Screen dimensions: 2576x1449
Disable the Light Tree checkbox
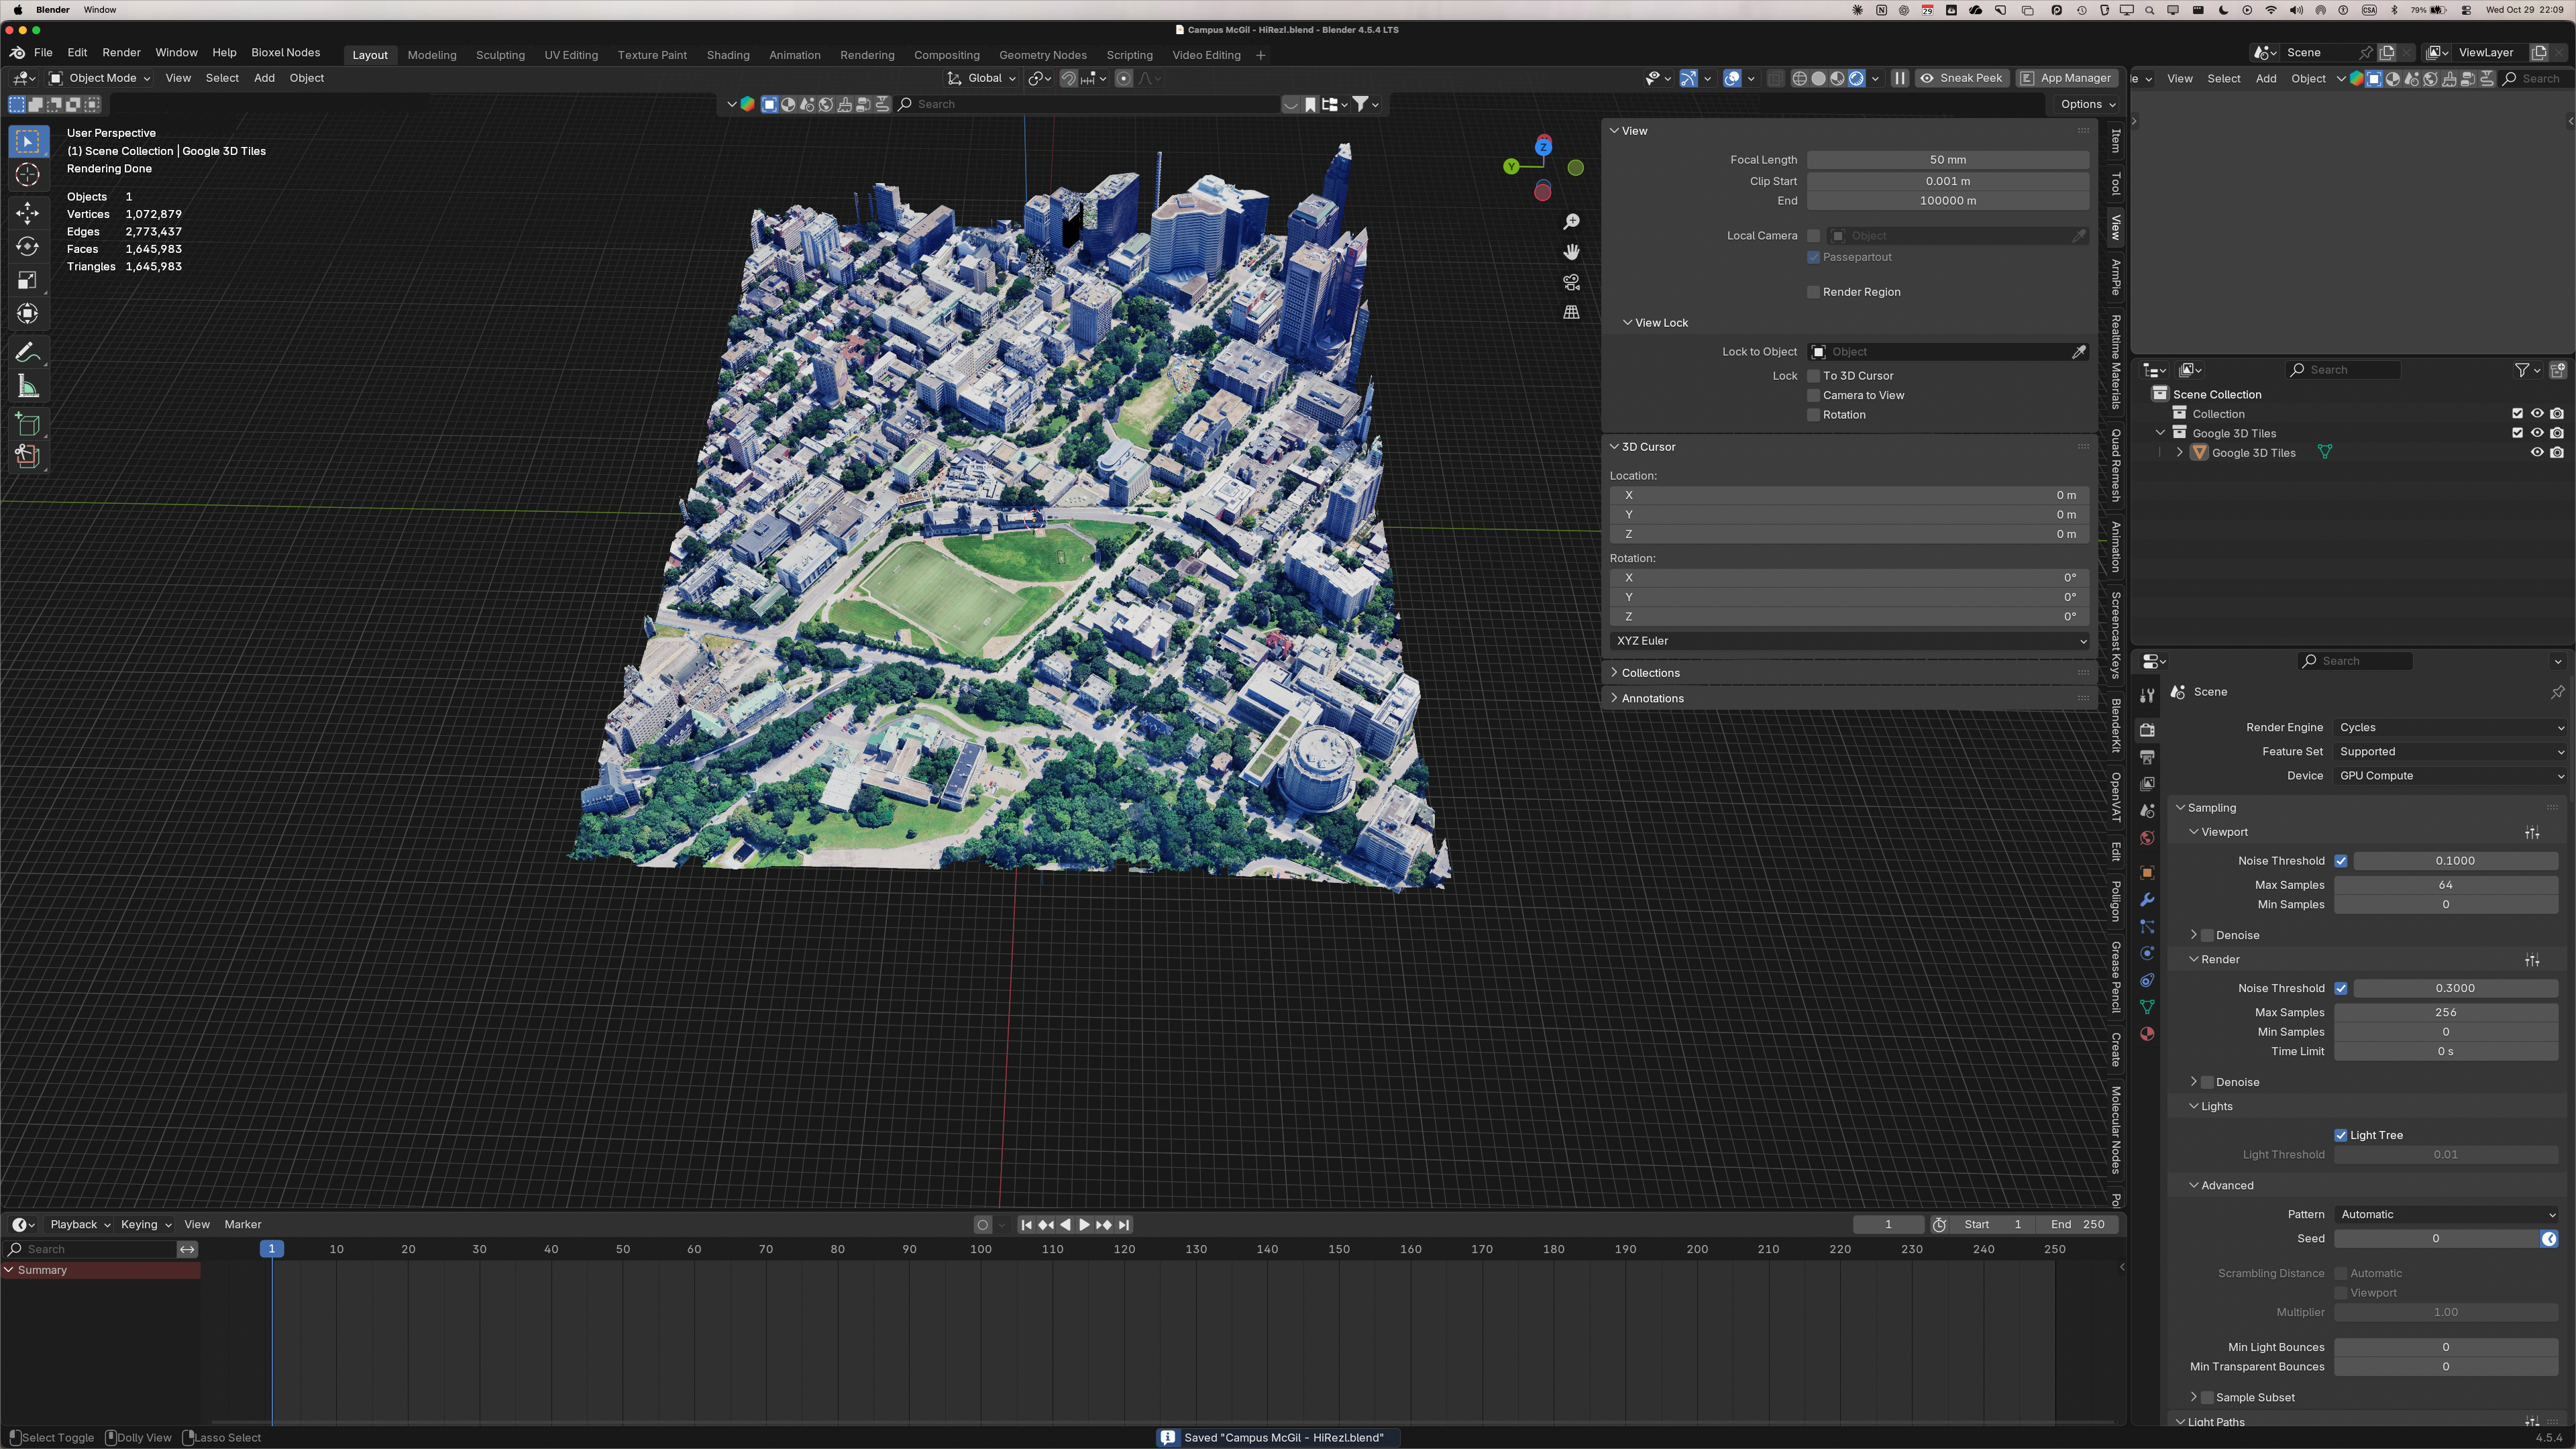2341,1135
